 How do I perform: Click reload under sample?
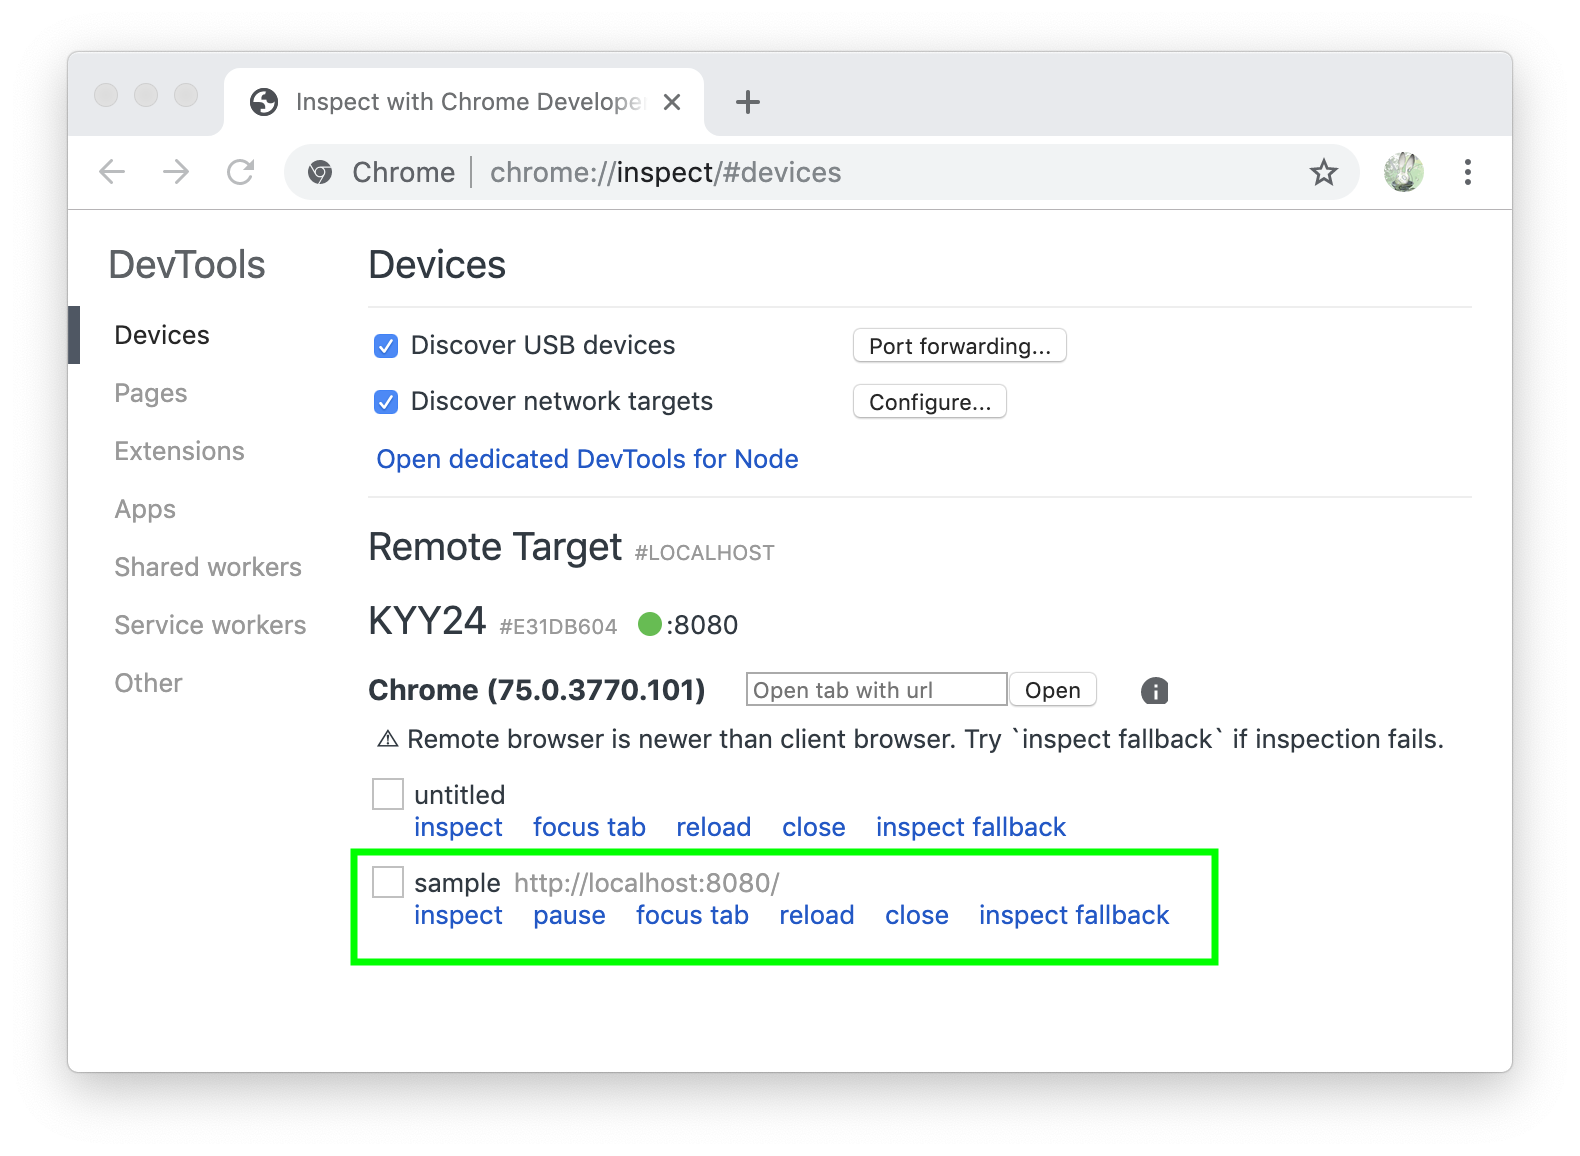(817, 915)
